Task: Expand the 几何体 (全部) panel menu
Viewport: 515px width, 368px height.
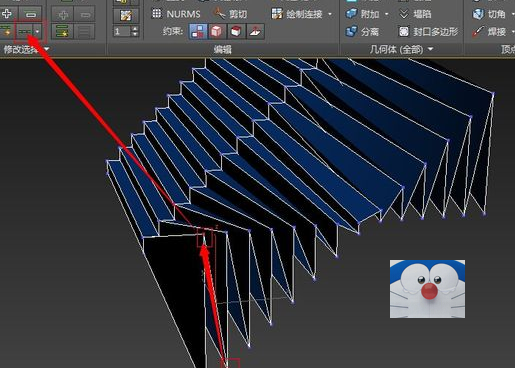Action: pyautogui.click(x=431, y=49)
